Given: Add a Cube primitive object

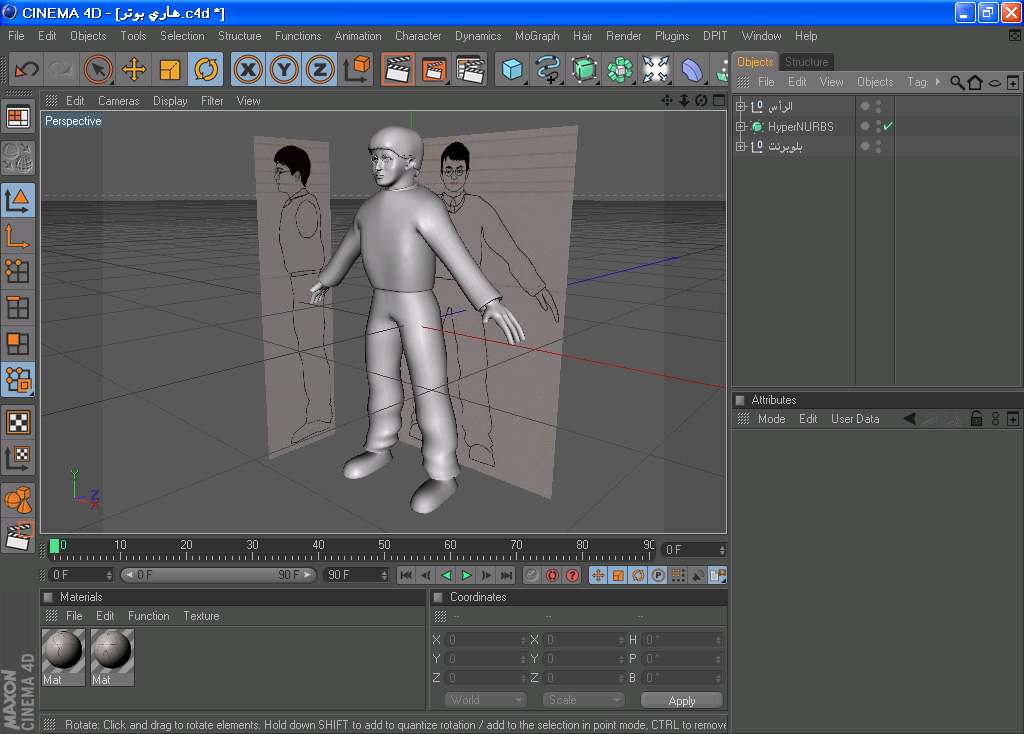Looking at the screenshot, I should pyautogui.click(x=512, y=69).
